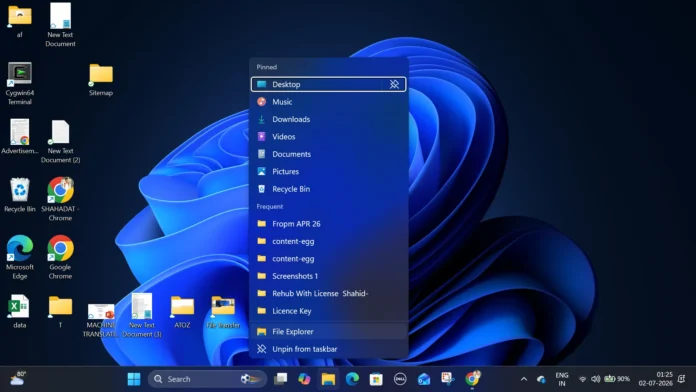Open the Licence Key frequent folder
696x392 pixels.
(x=328, y=311)
